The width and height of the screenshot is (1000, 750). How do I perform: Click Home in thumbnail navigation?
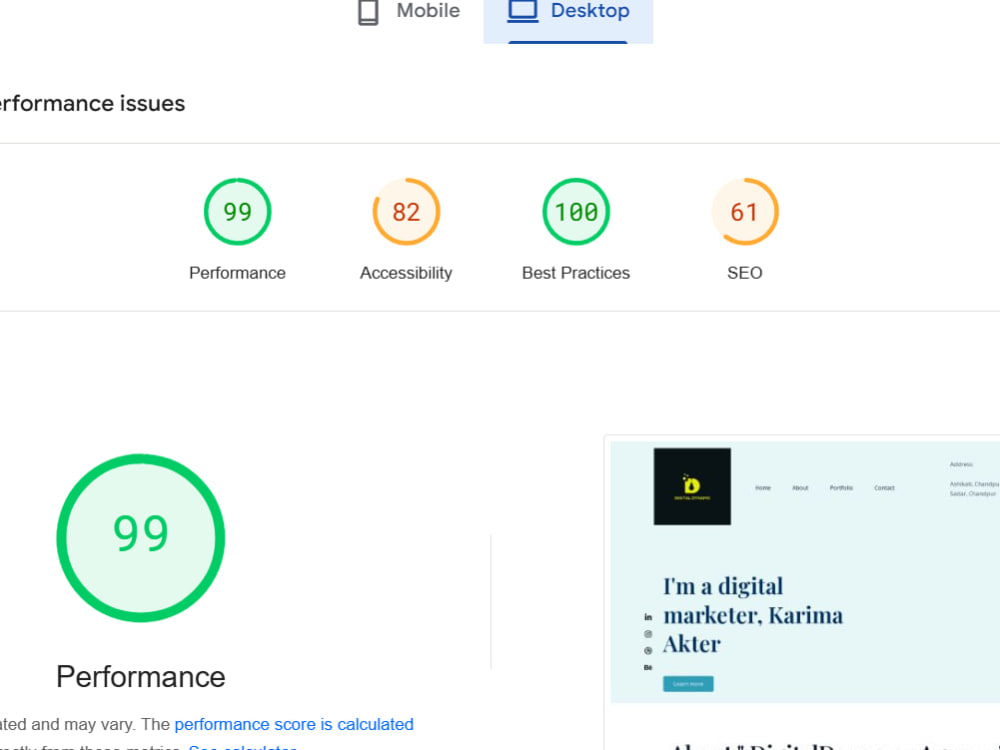tap(763, 488)
